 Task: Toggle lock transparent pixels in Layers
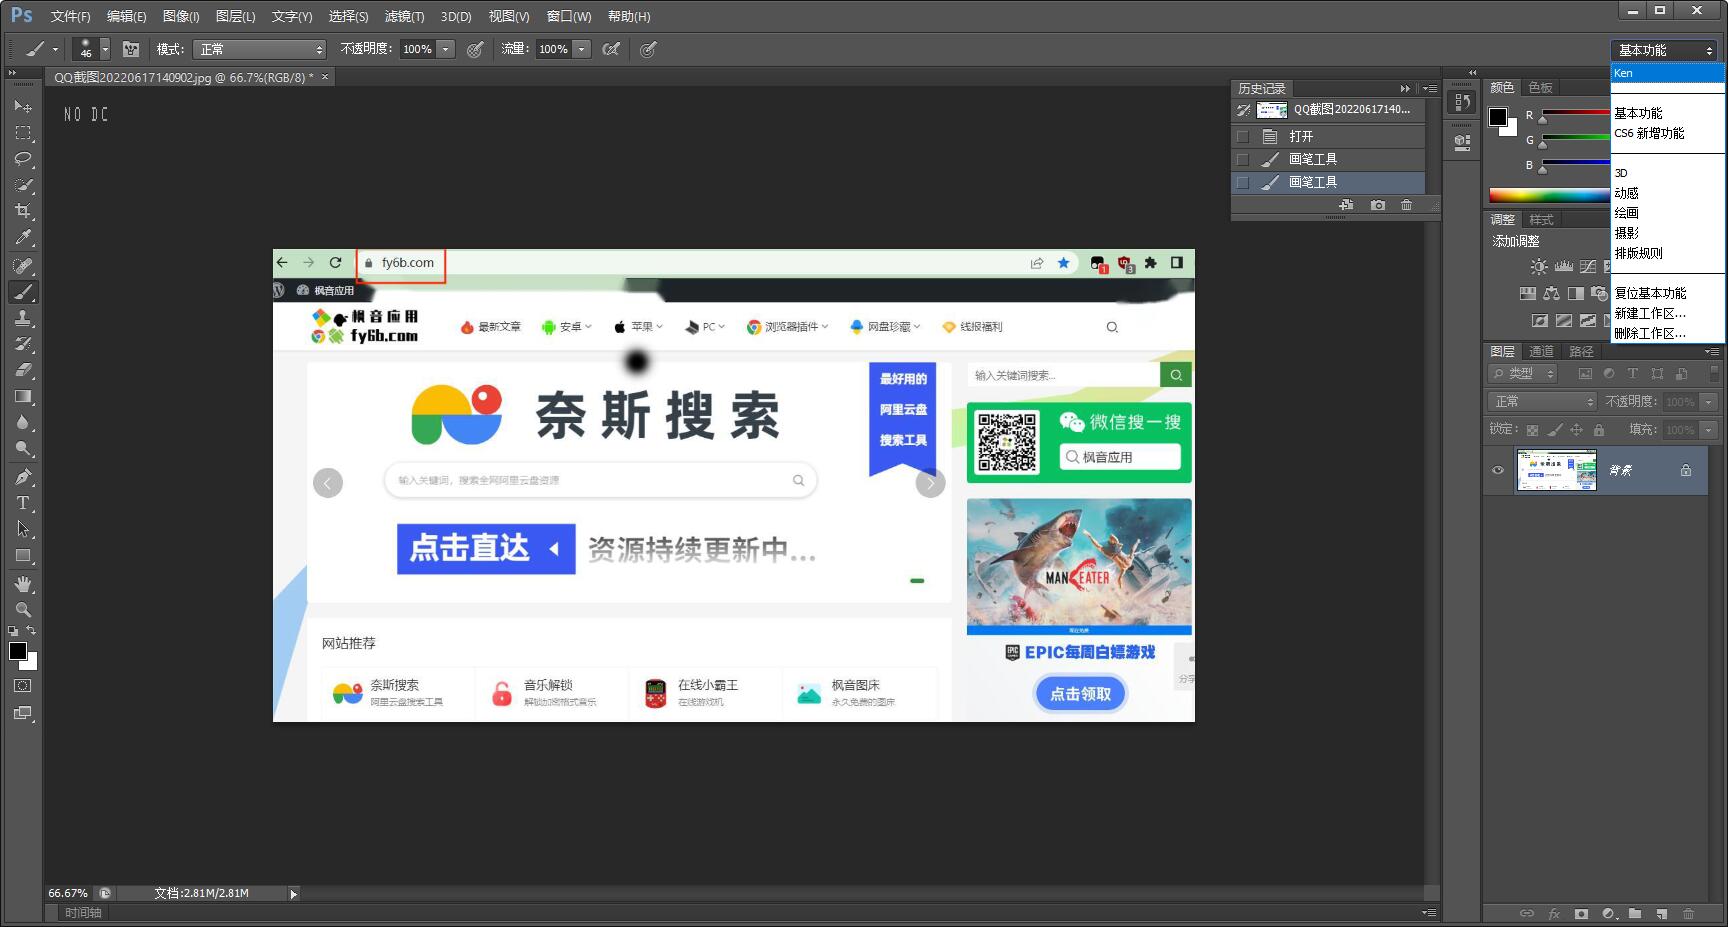(1532, 430)
